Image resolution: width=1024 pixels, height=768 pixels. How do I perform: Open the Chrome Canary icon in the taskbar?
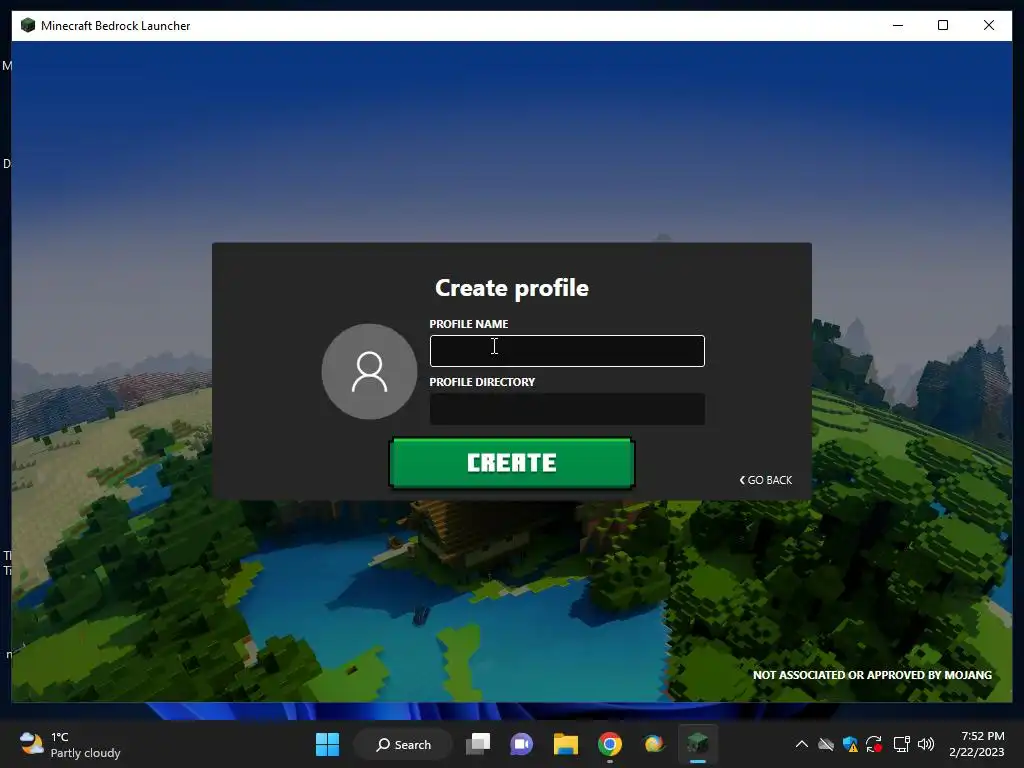tap(653, 744)
